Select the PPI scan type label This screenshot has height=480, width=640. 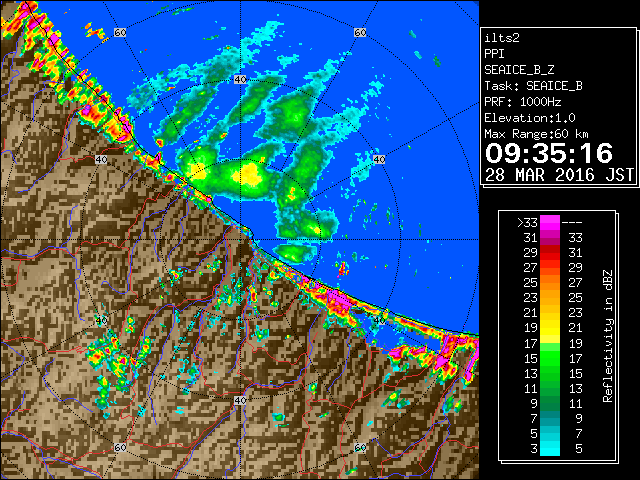[x=494, y=54]
